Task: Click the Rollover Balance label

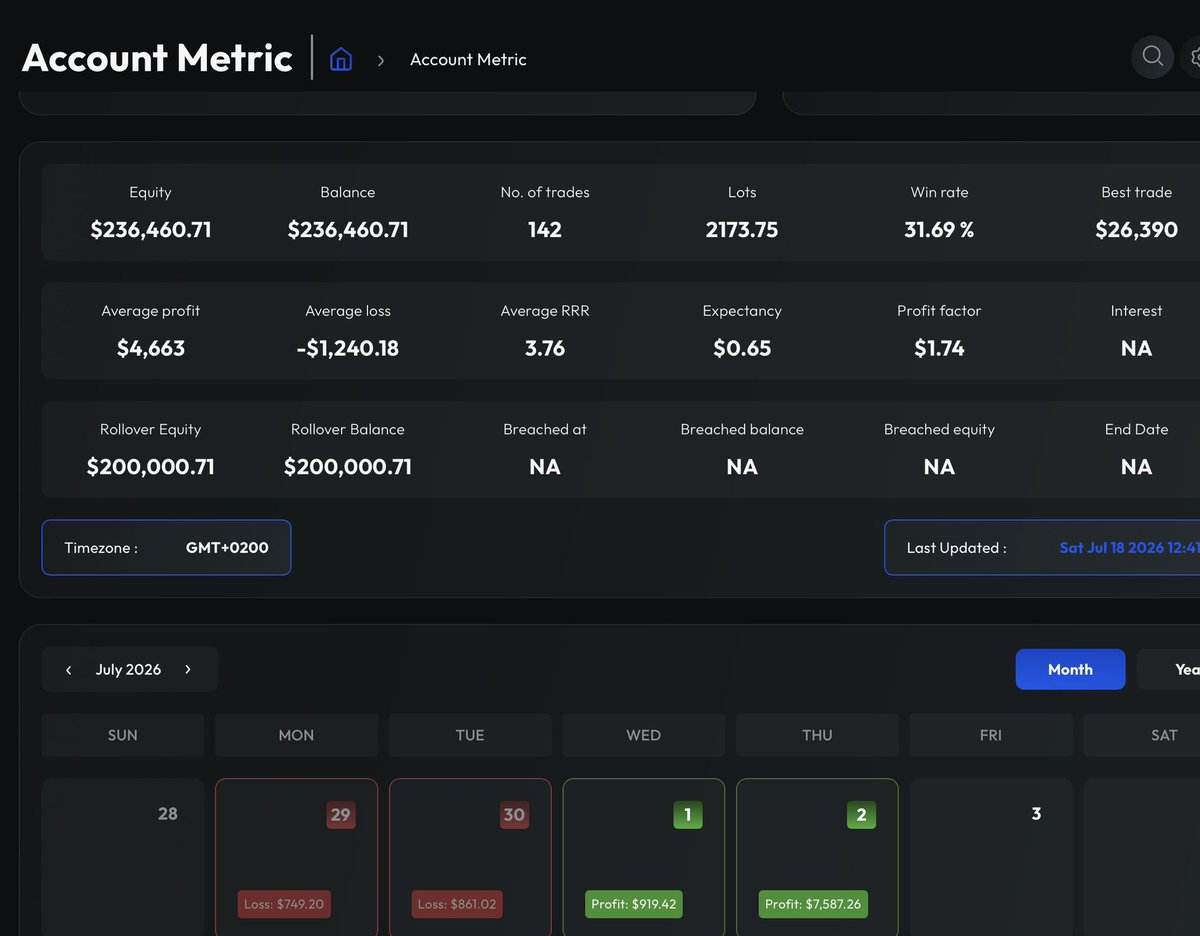Action: (348, 429)
